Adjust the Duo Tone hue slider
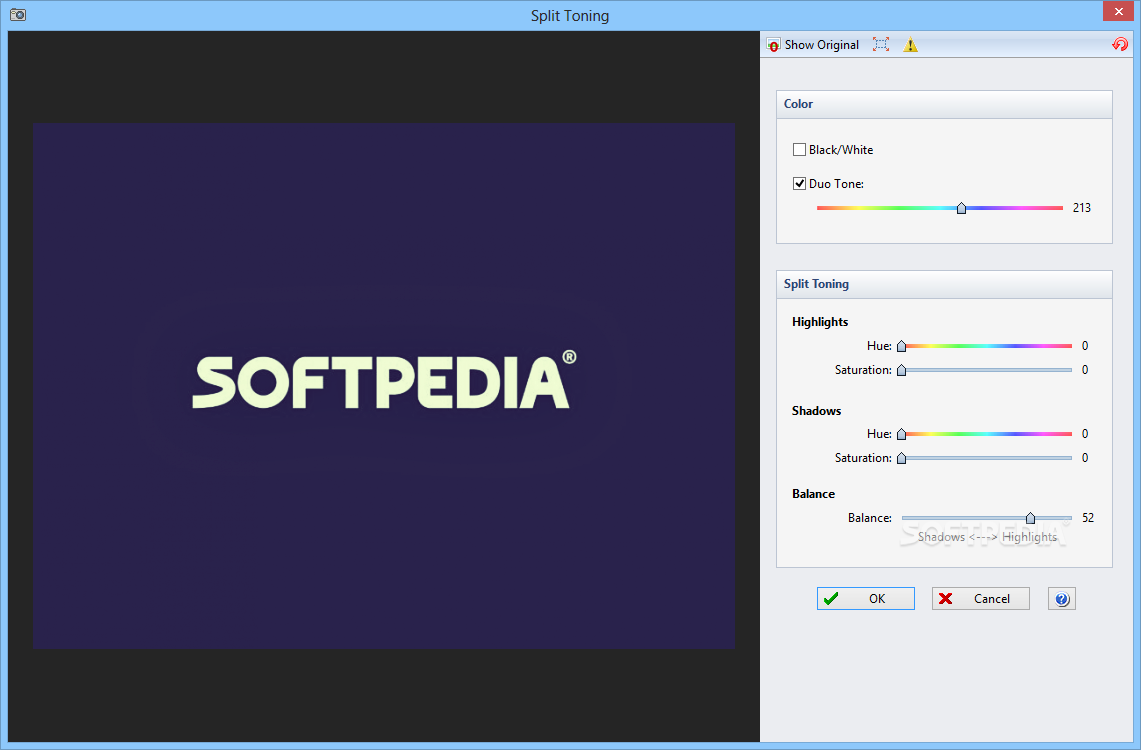The width and height of the screenshot is (1141, 750). (961, 208)
